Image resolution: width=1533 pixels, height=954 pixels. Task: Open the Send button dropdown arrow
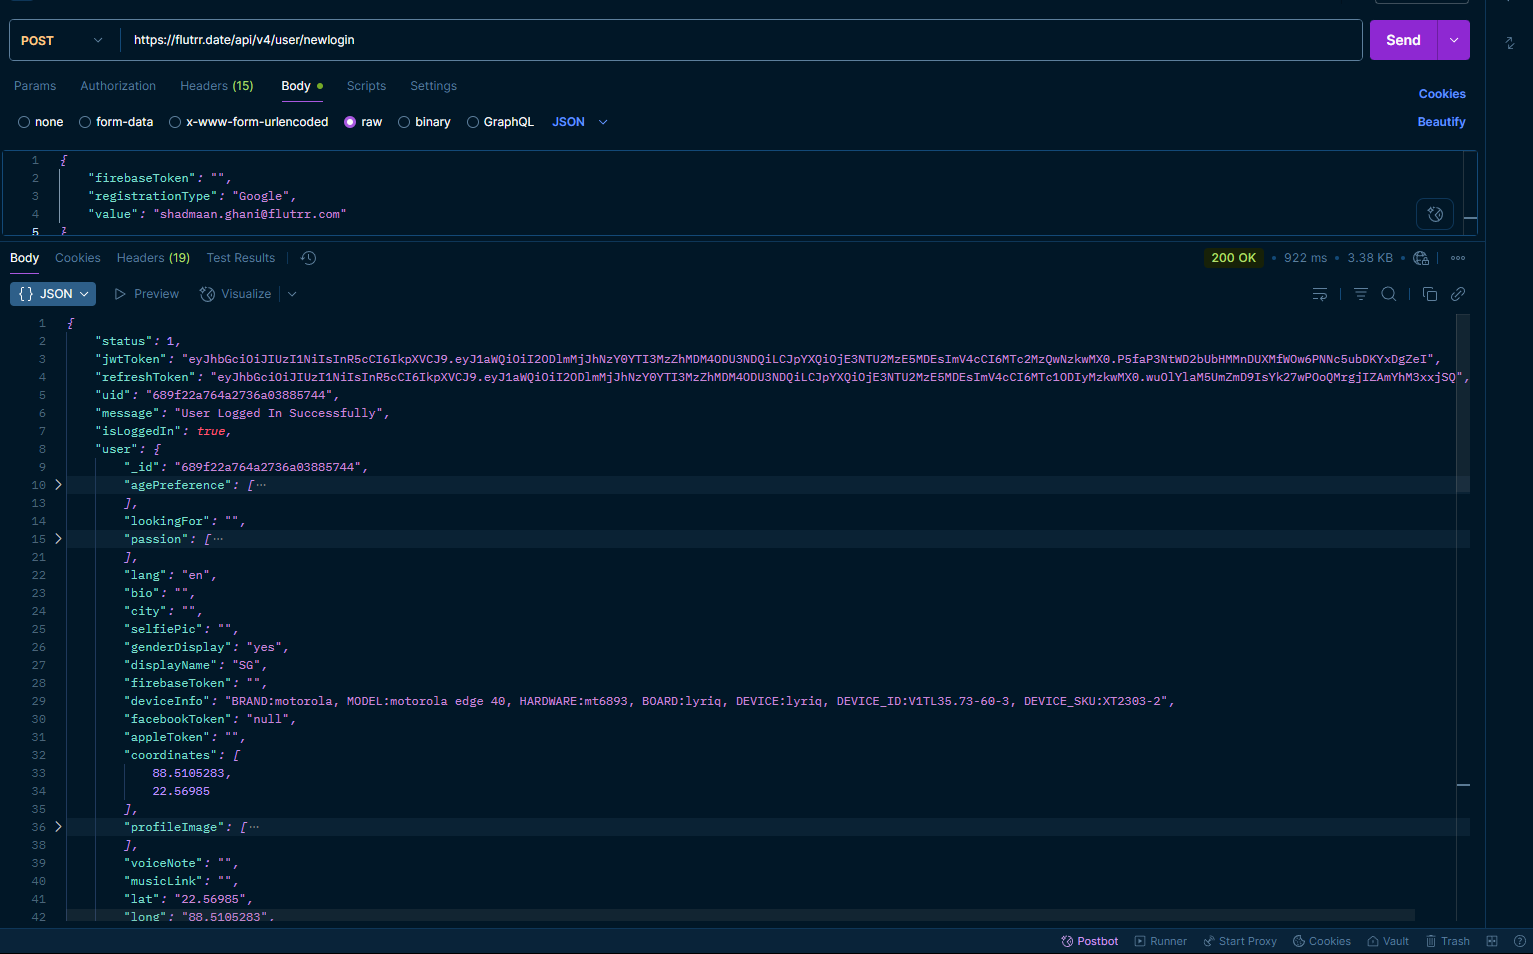coord(1453,40)
